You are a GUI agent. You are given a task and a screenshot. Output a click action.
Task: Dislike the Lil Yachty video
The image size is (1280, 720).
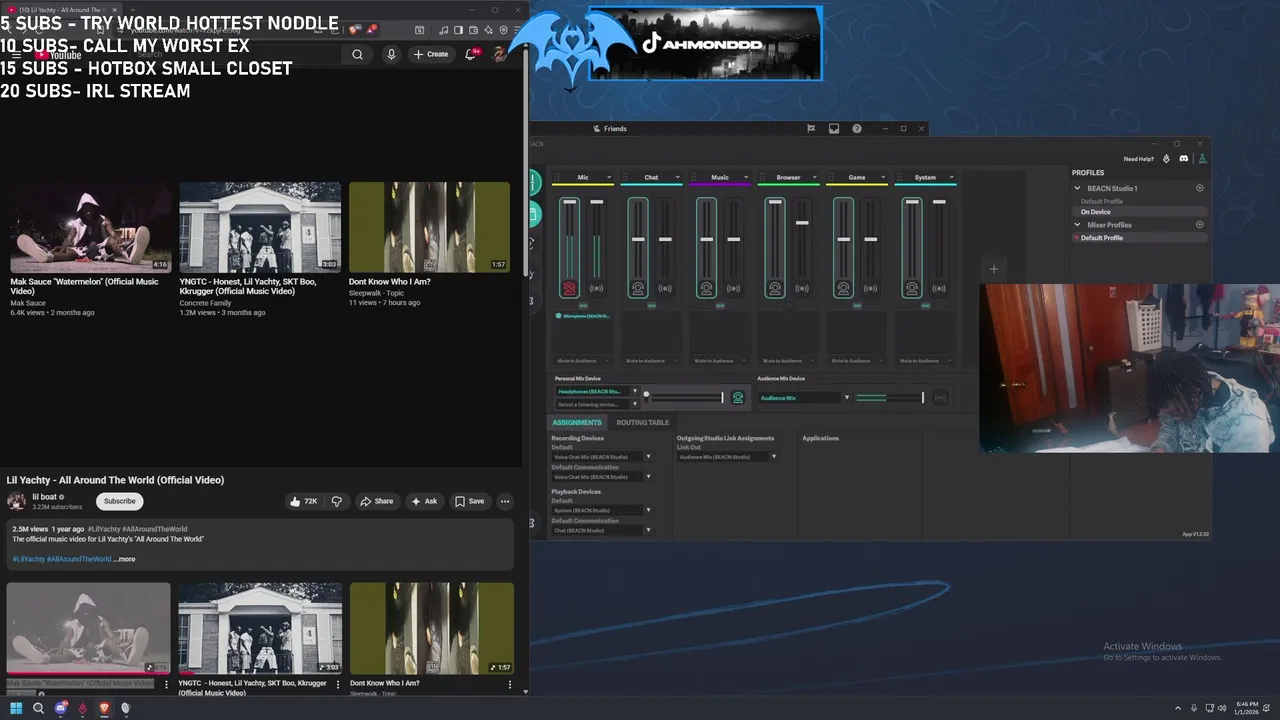337,501
